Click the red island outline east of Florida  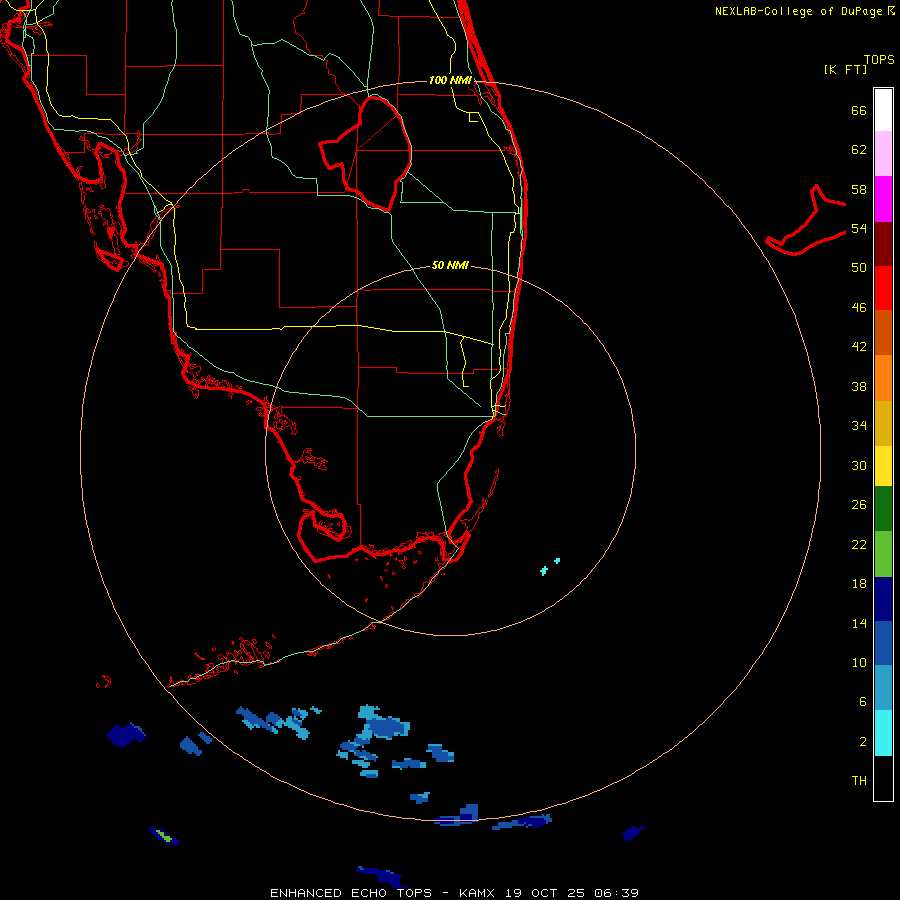[x=806, y=221]
